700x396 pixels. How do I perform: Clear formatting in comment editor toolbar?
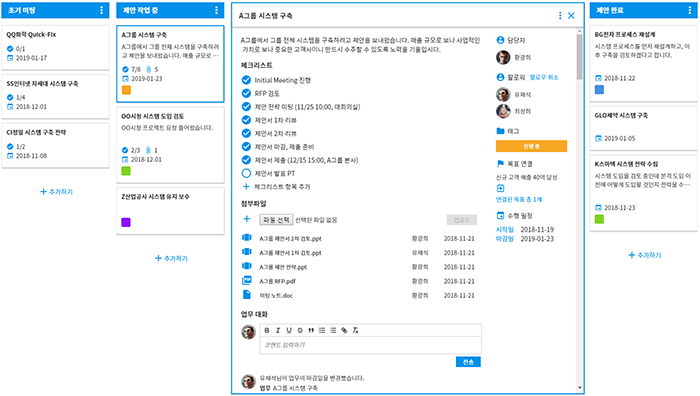(x=355, y=330)
